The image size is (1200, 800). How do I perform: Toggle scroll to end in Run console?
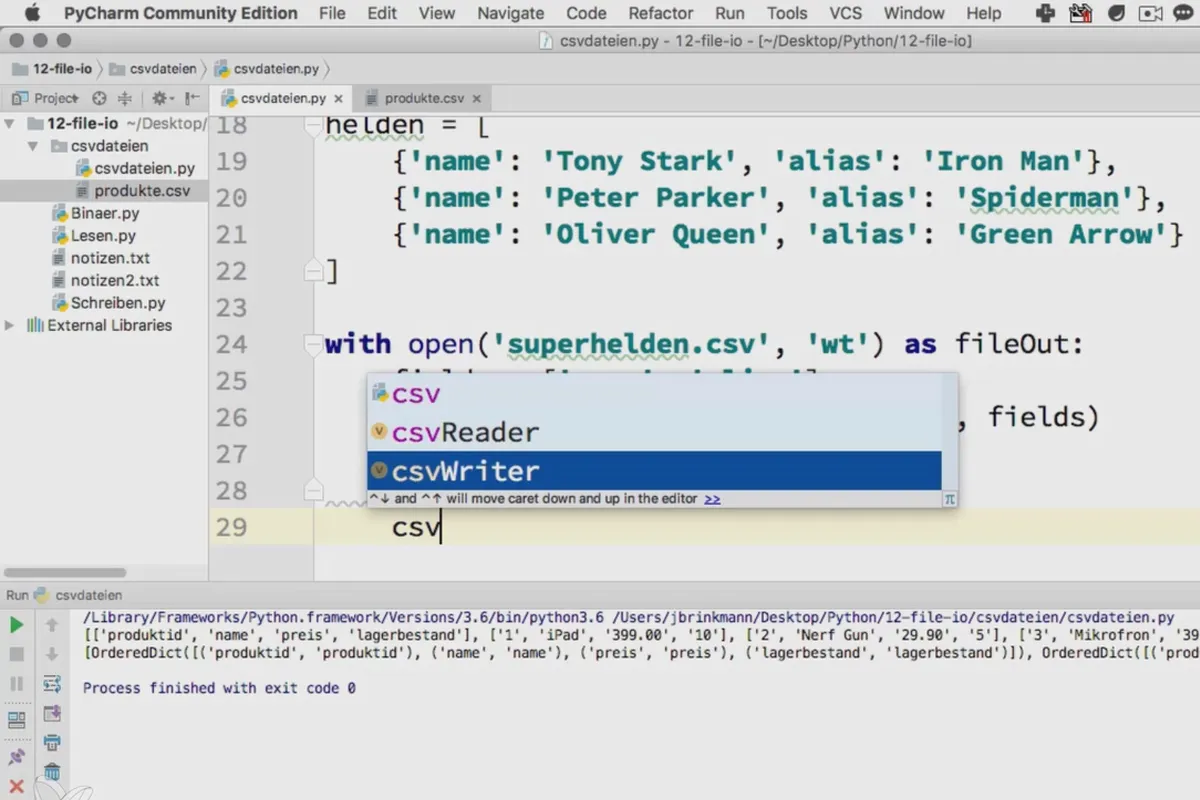tap(52, 713)
